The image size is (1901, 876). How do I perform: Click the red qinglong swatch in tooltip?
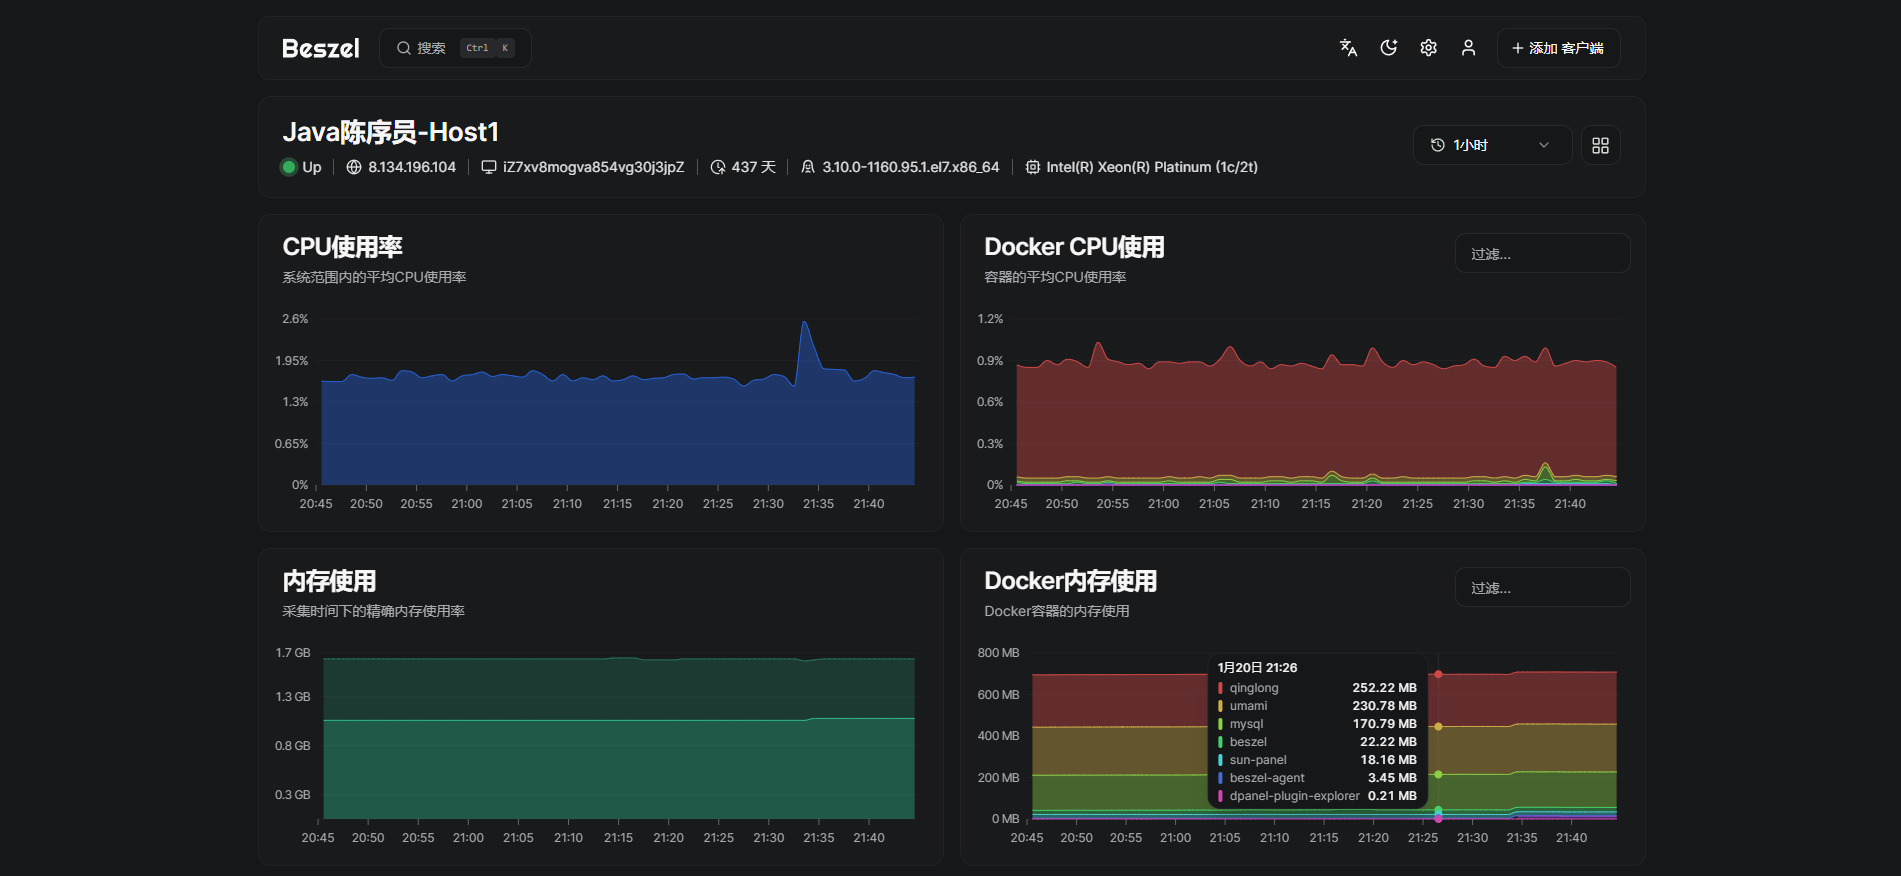pyautogui.click(x=1220, y=688)
